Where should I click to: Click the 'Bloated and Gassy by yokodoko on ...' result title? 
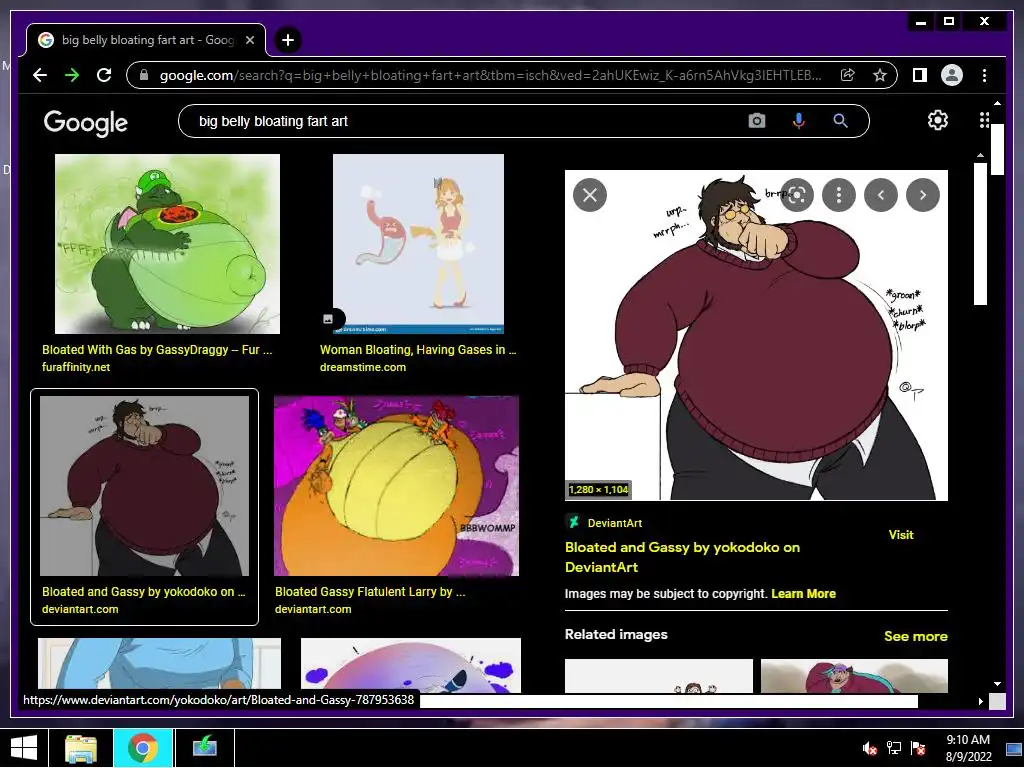[x=144, y=592]
